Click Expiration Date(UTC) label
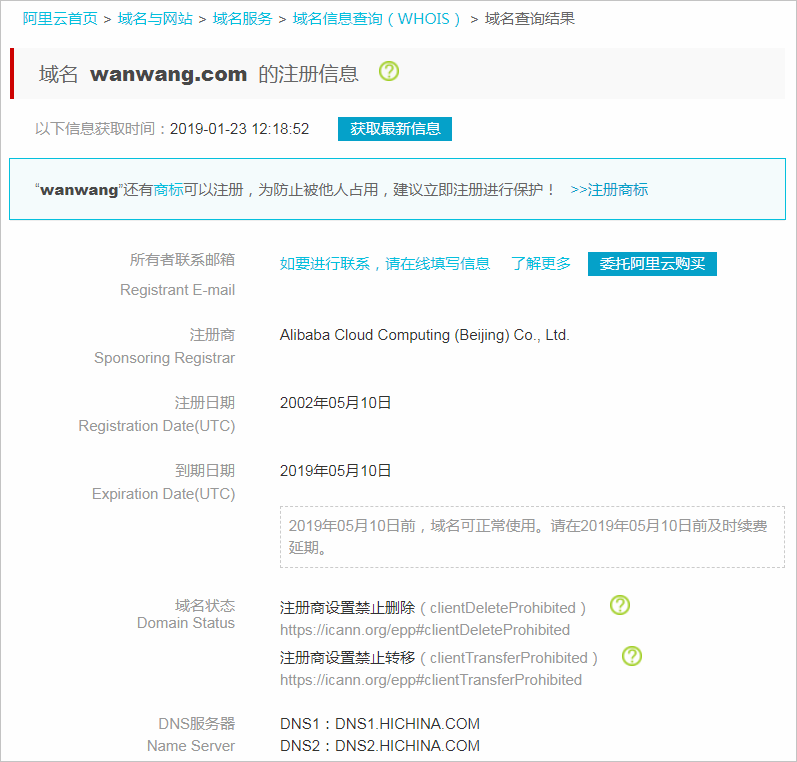The width and height of the screenshot is (797, 762). 163,494
